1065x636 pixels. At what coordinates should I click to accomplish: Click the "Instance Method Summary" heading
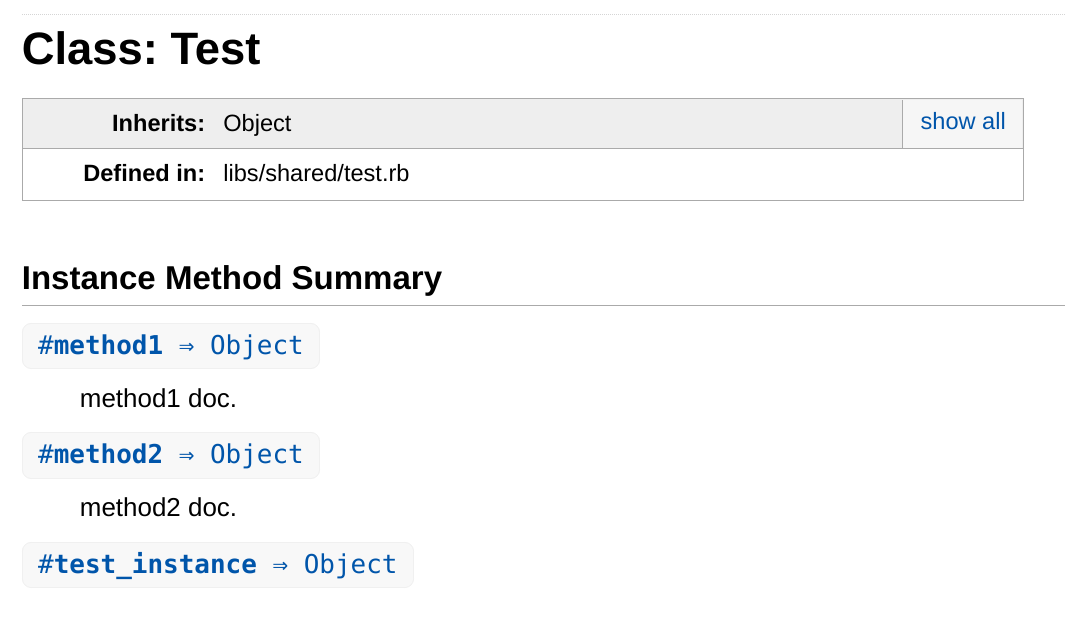click(232, 278)
